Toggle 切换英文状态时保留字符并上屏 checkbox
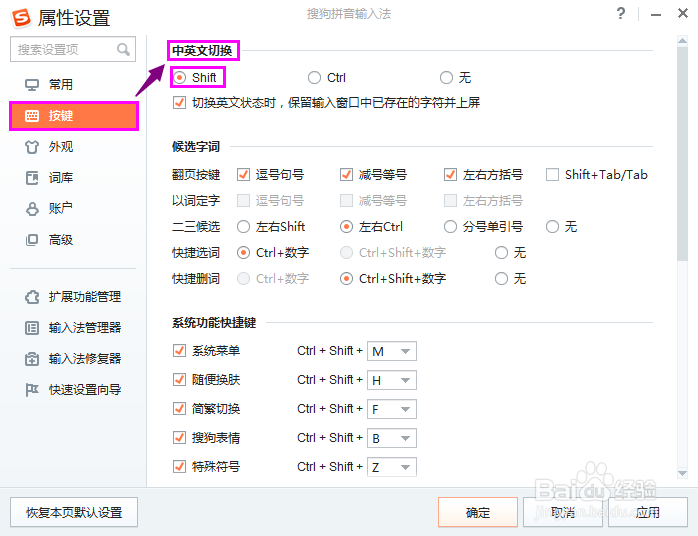 [179, 103]
